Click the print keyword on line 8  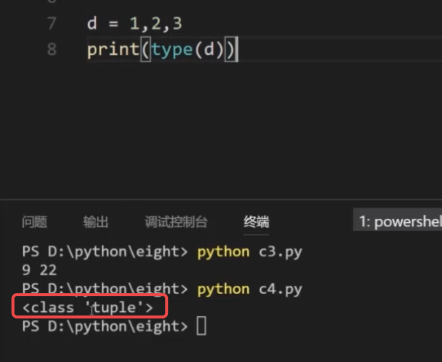[113, 50]
